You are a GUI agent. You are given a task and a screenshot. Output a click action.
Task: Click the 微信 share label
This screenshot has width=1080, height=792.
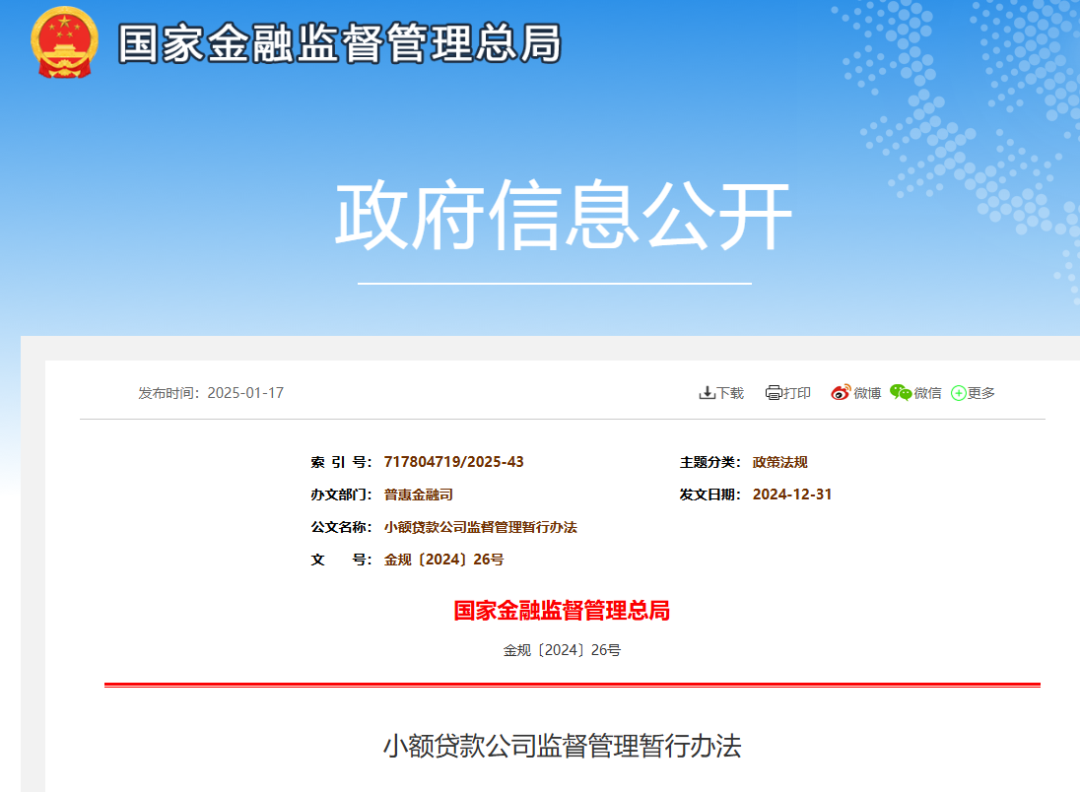pyautogui.click(x=928, y=393)
